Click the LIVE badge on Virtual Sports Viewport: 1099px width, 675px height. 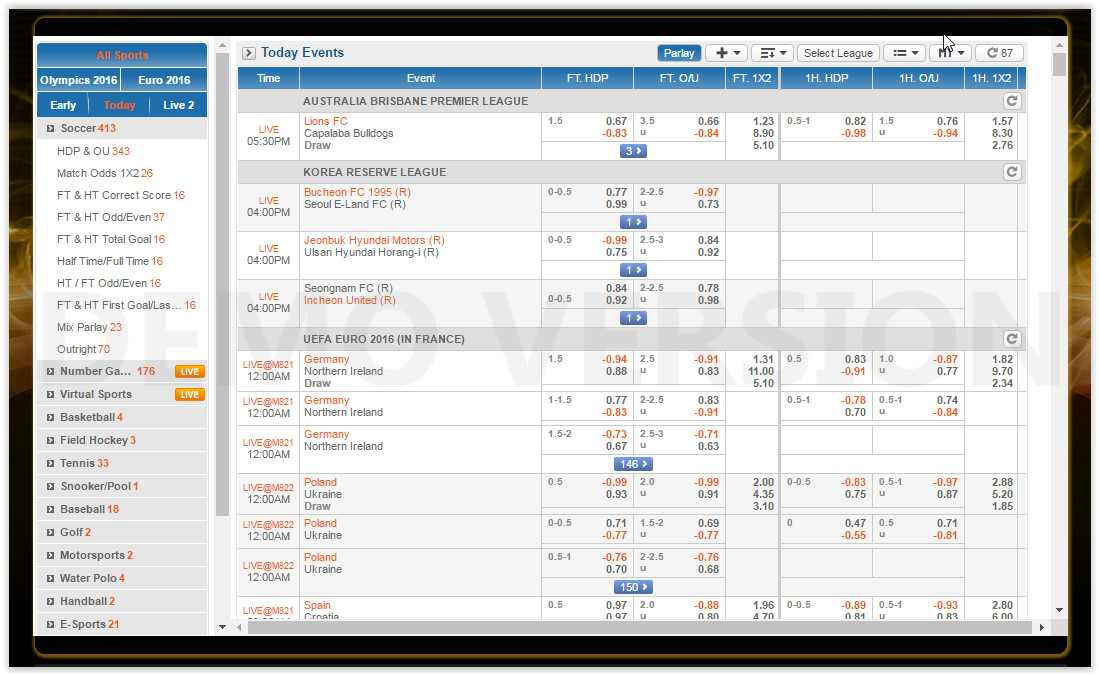189,395
